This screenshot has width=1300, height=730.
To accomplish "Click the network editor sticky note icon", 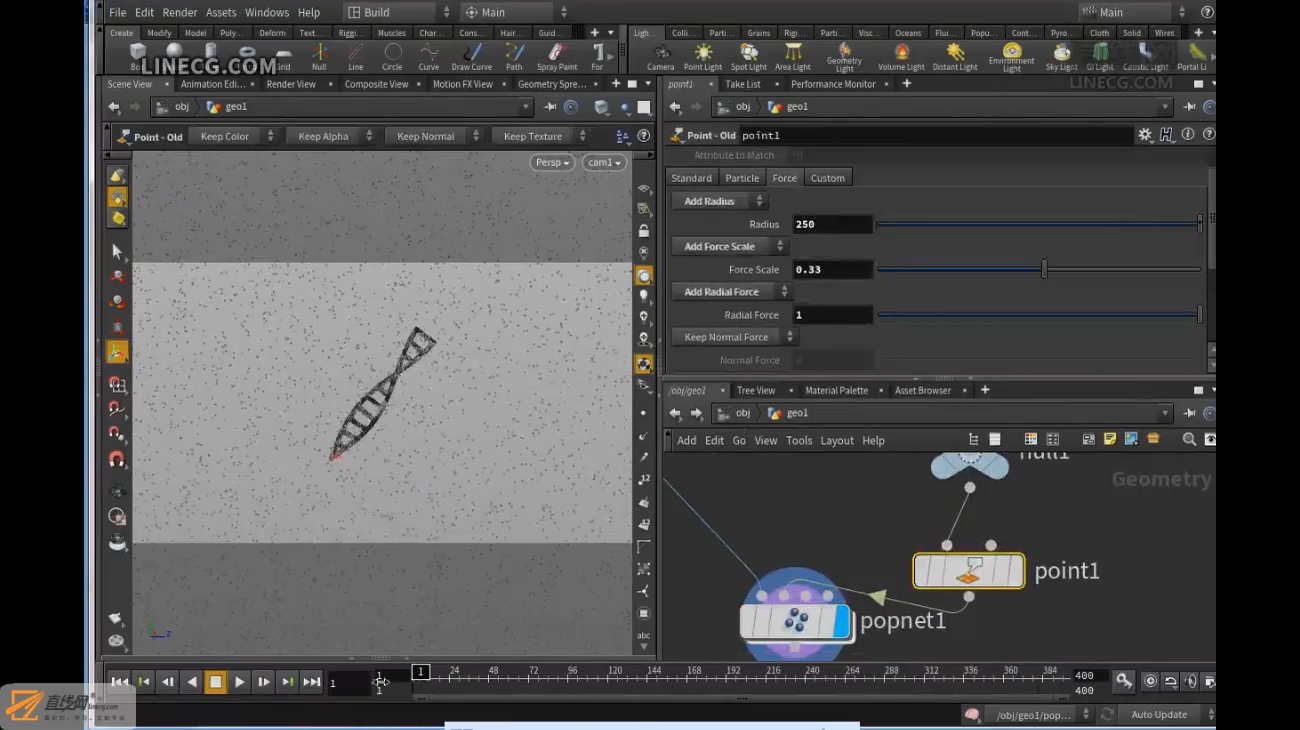I will coord(1110,439).
